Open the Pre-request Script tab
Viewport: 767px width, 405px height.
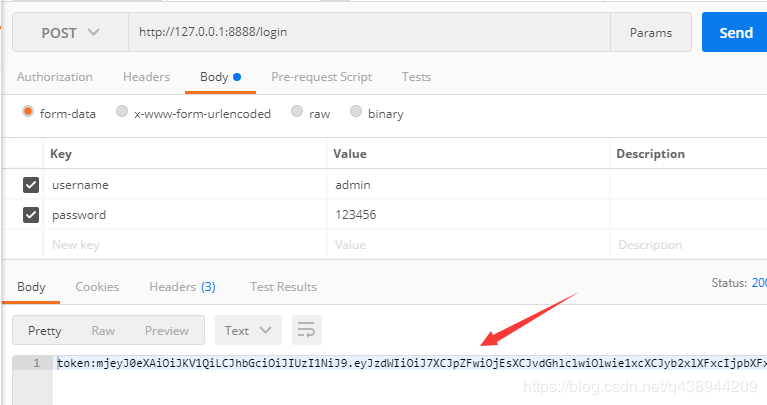coord(321,77)
